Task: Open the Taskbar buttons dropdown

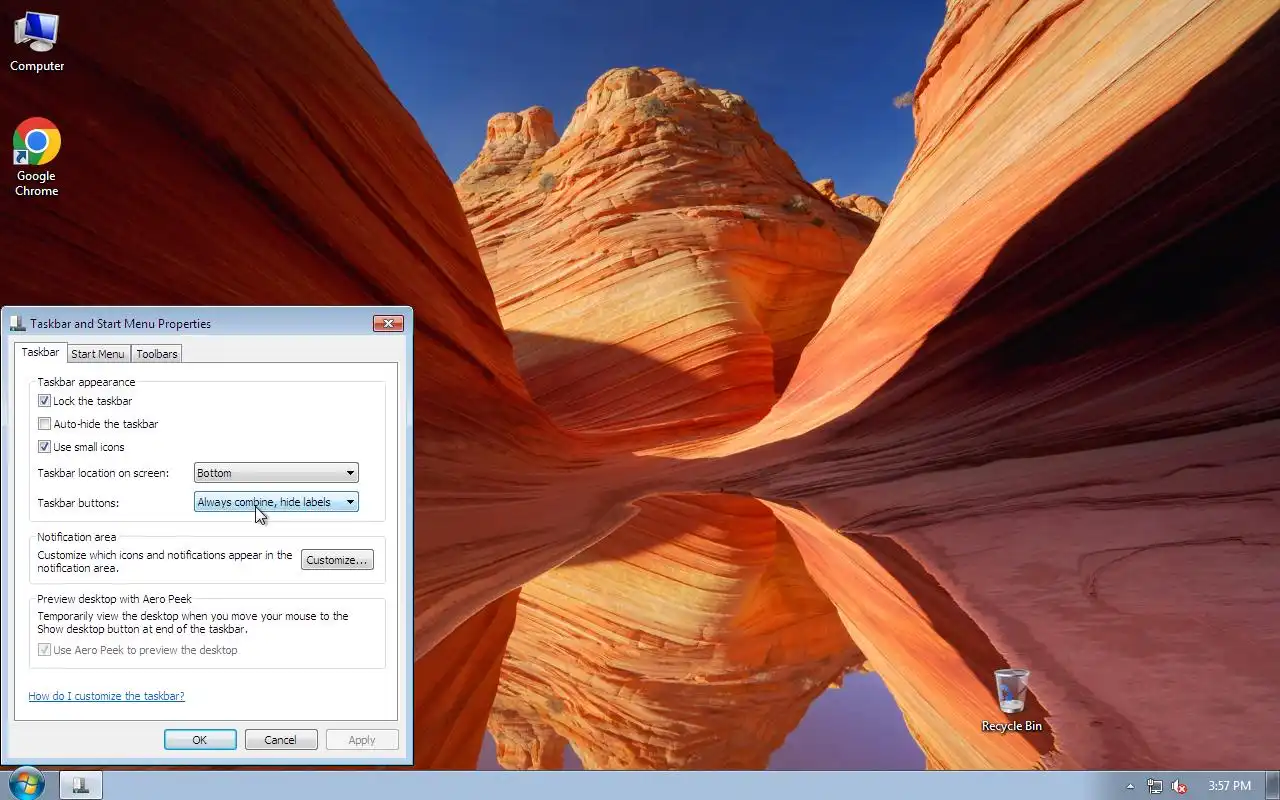Action: 276,502
